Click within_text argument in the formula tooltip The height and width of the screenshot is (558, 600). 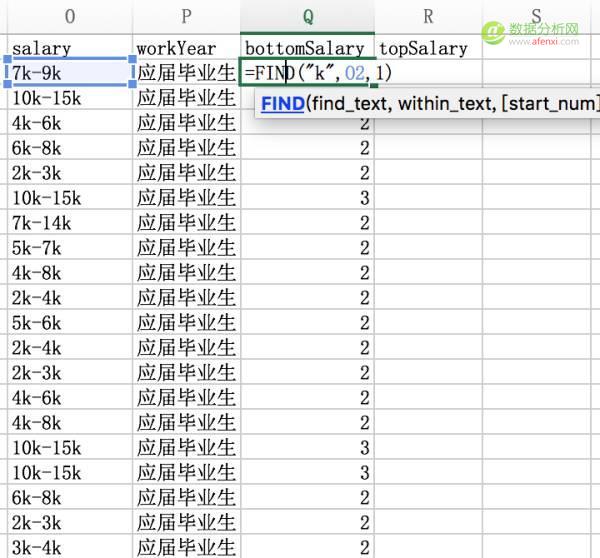(447, 104)
